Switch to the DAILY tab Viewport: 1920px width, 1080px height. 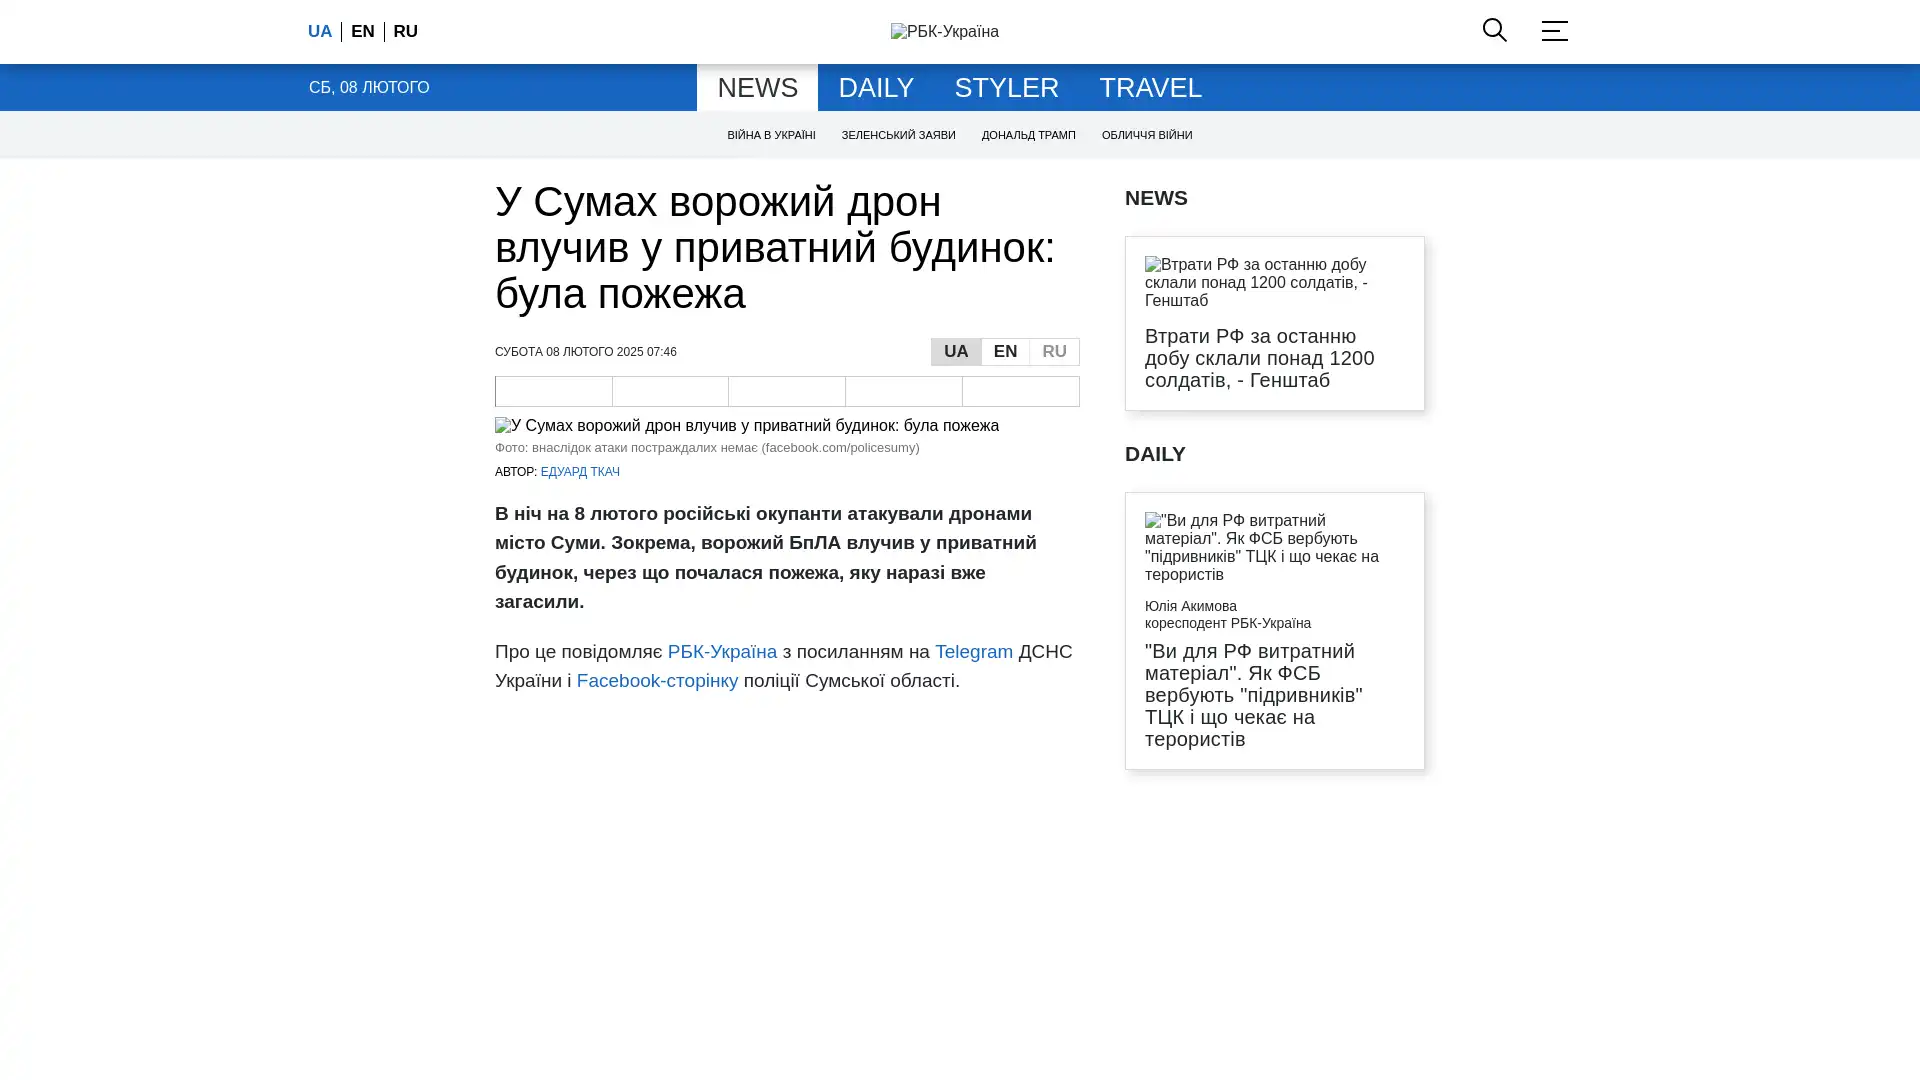point(876,88)
